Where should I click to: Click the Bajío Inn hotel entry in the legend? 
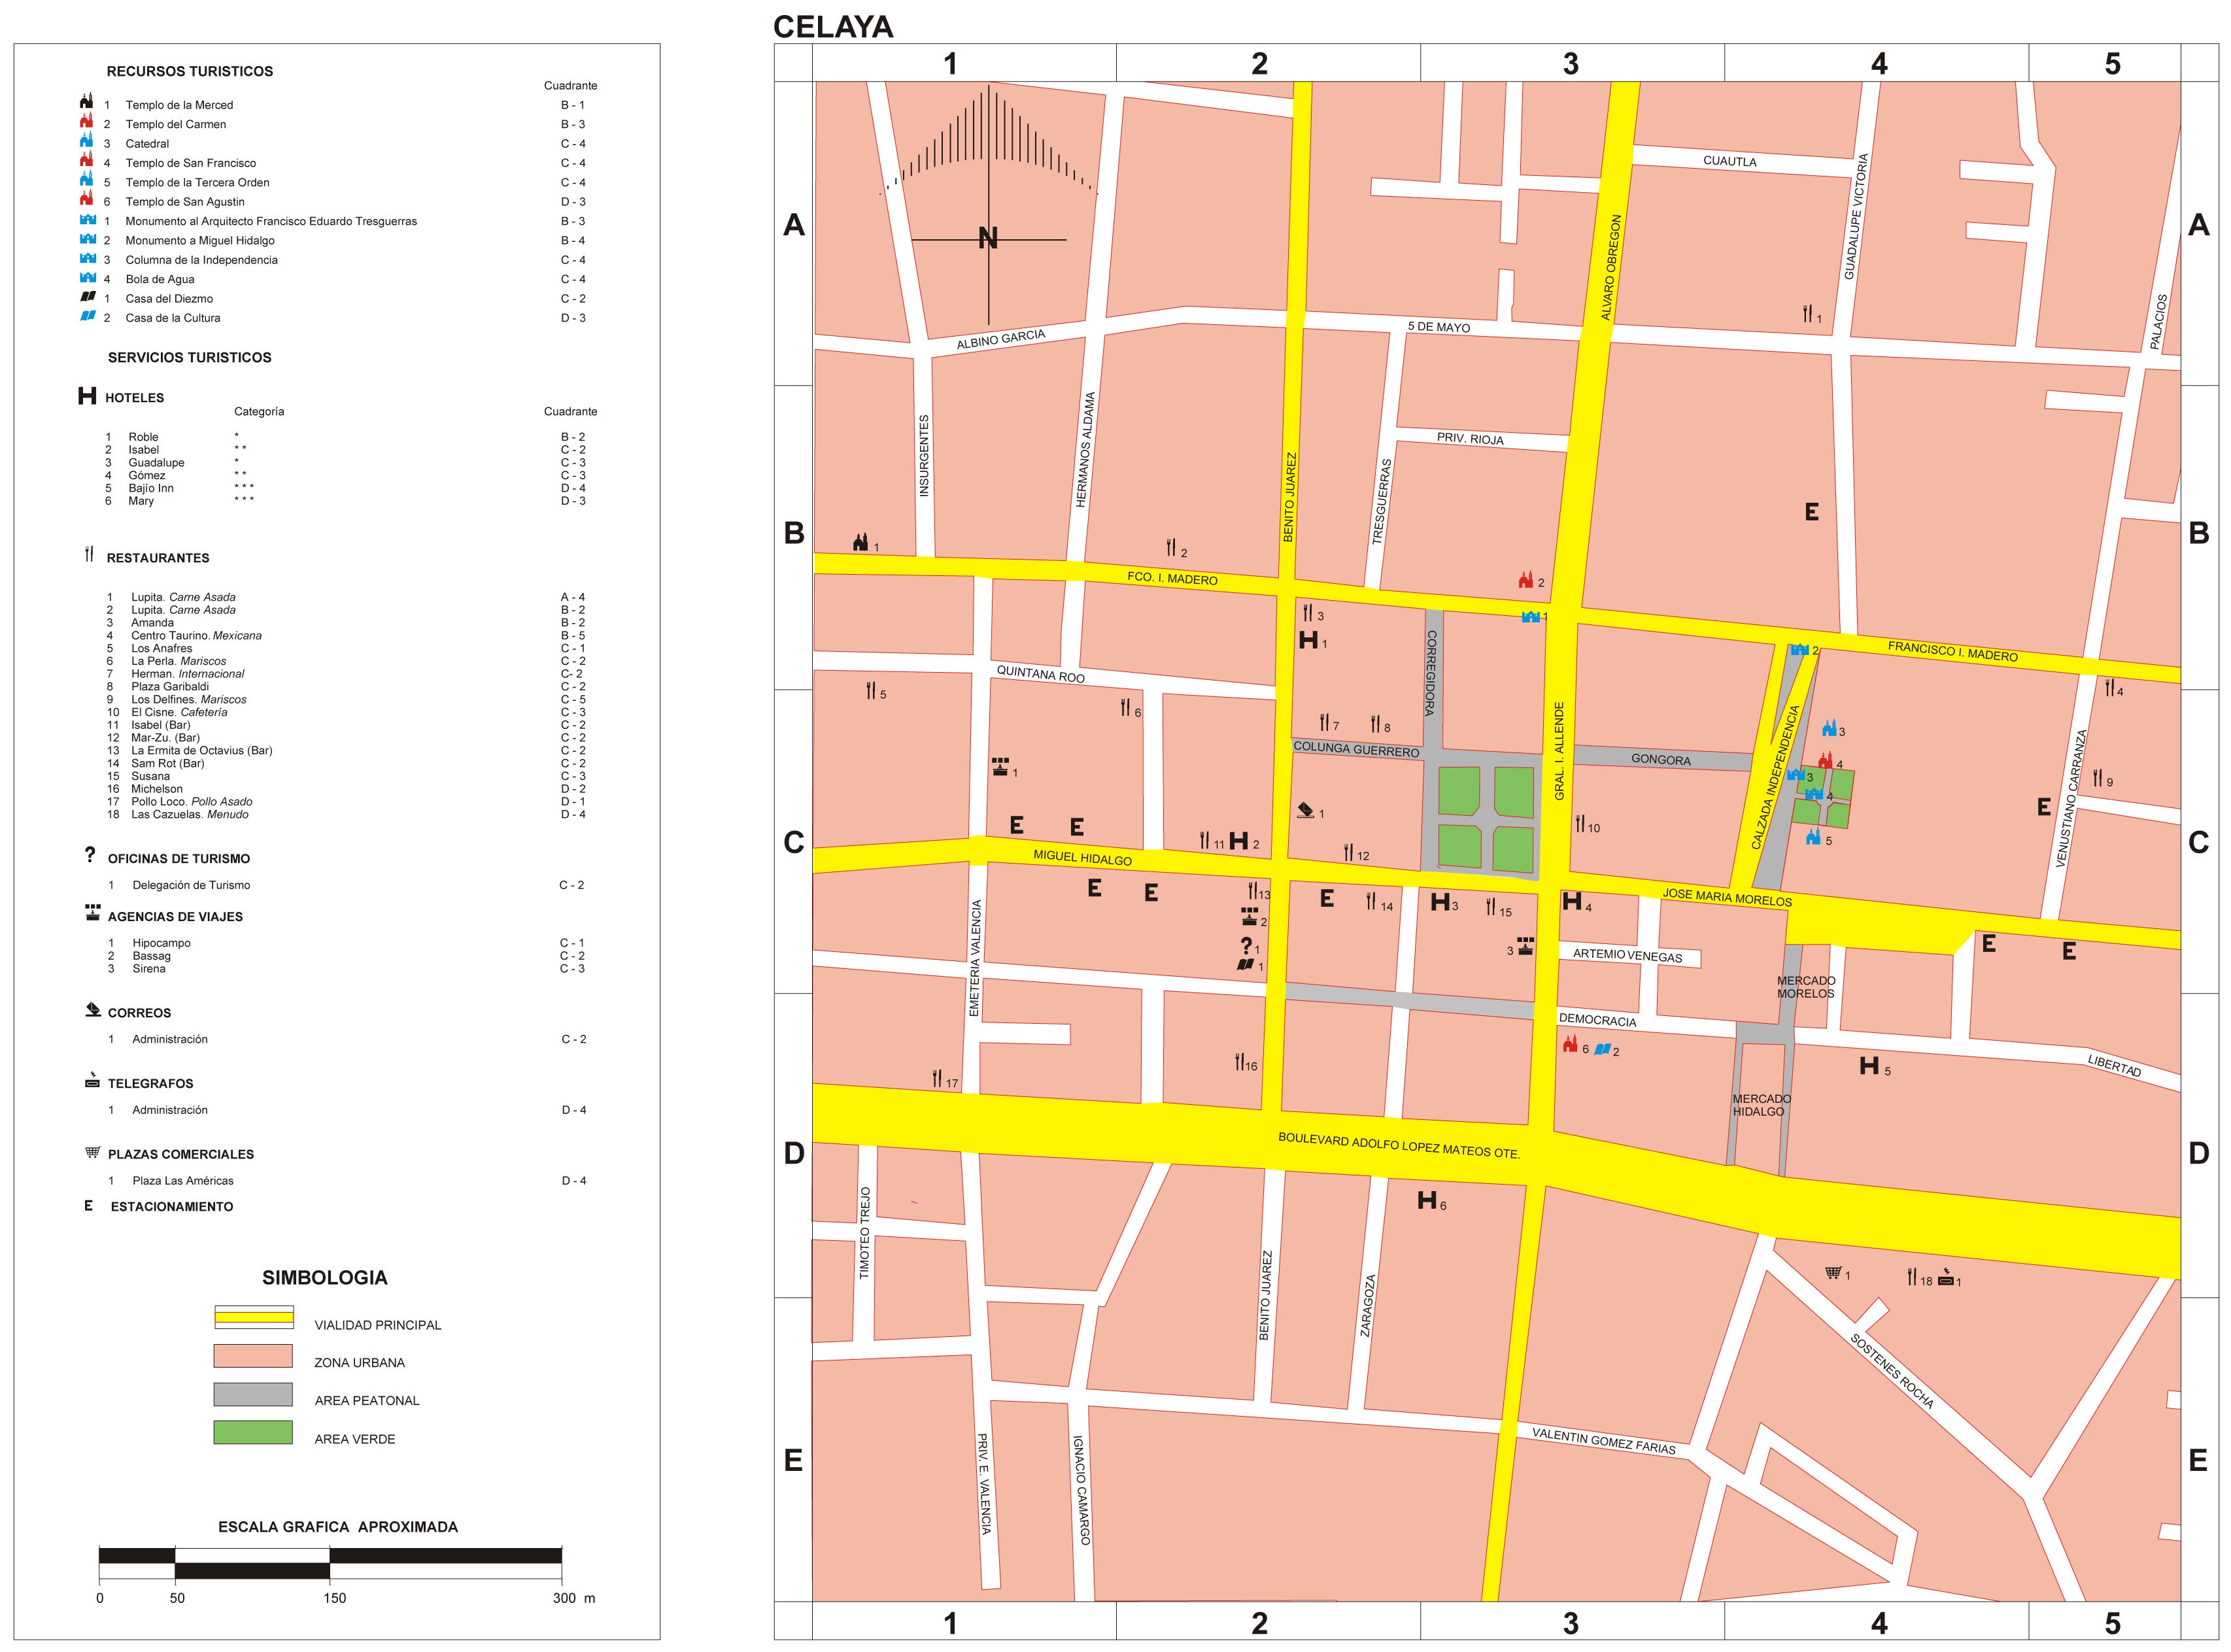click(x=151, y=488)
